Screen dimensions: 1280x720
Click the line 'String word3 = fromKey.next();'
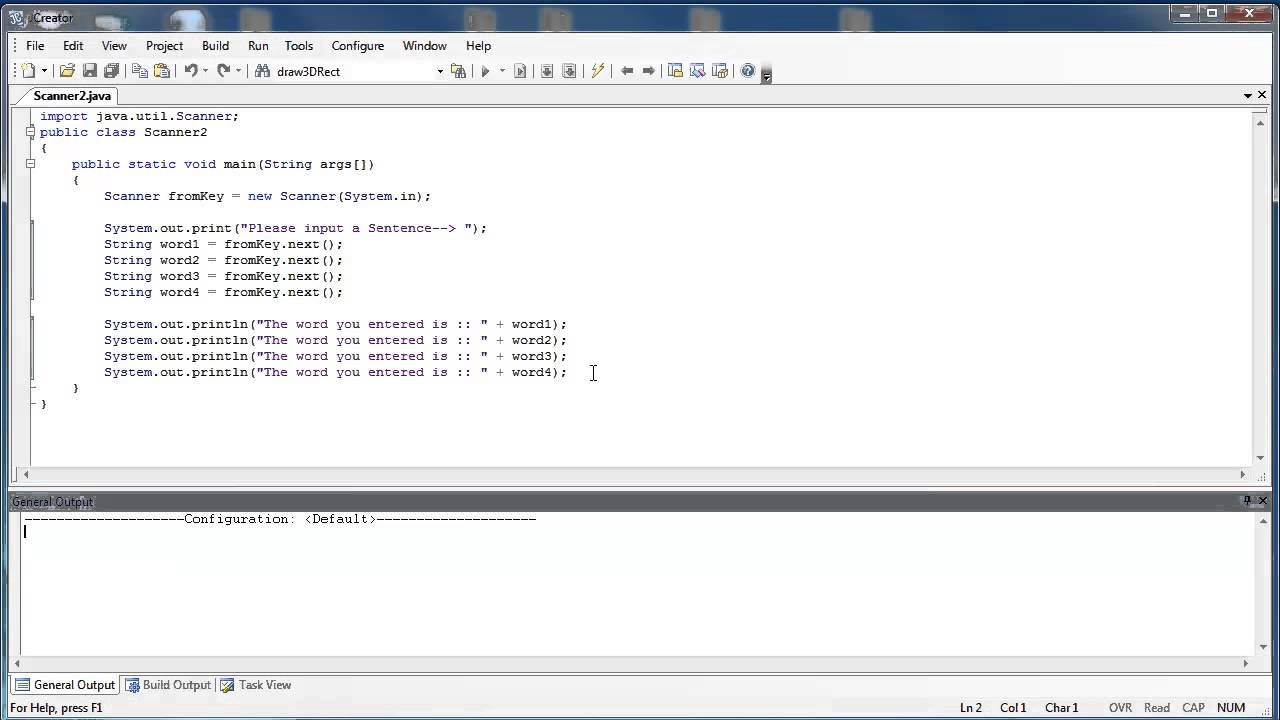[x=223, y=276]
